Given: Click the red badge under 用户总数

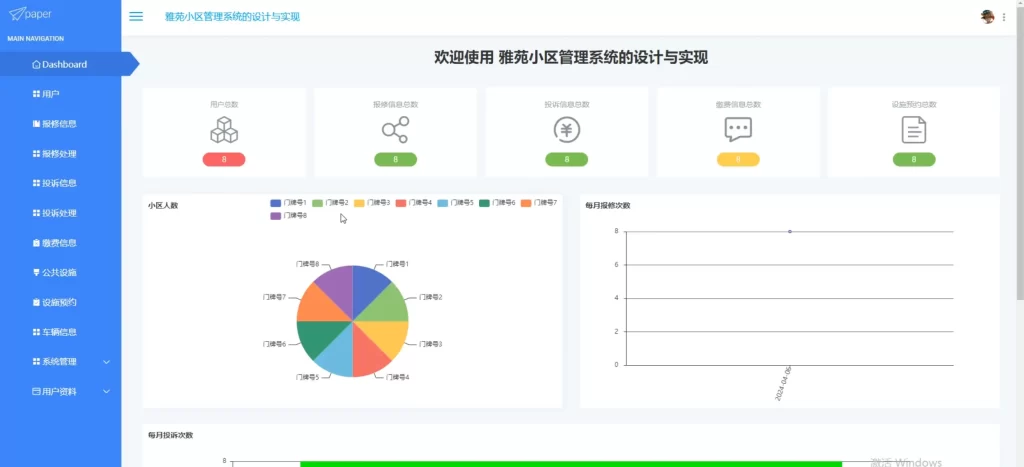Looking at the screenshot, I should 224,159.
